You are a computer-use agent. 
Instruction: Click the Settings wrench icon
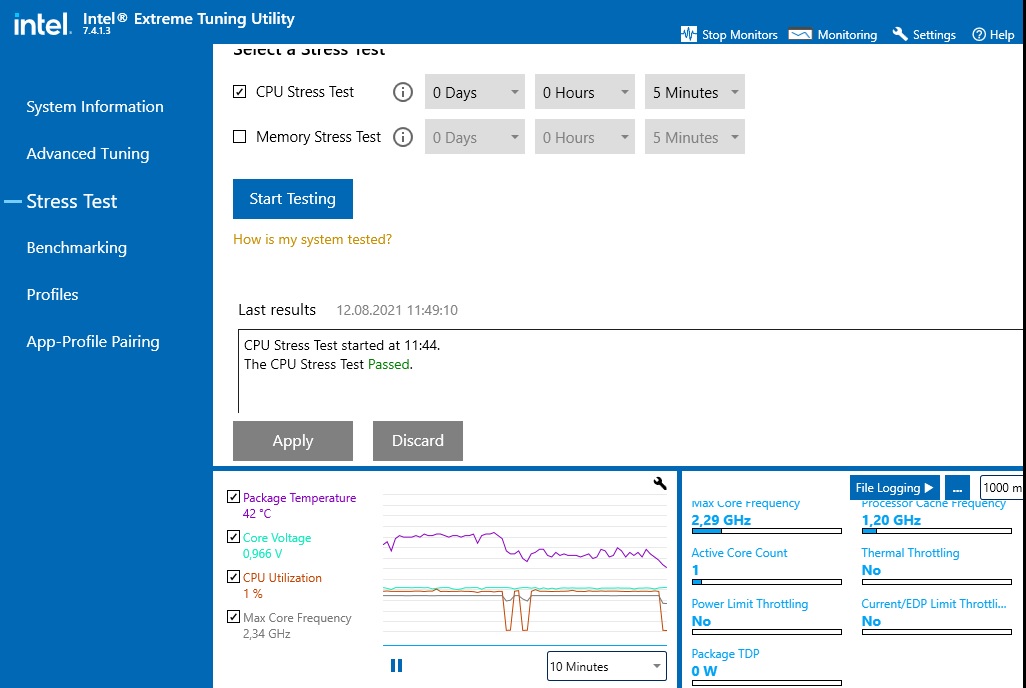click(900, 34)
